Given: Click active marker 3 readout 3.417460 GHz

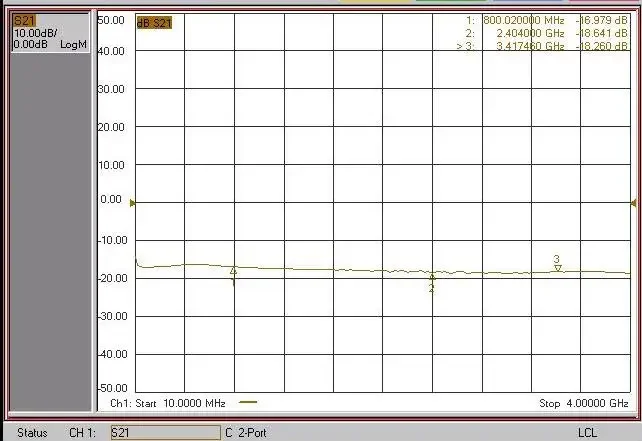Looking at the screenshot, I should [x=530, y=46].
